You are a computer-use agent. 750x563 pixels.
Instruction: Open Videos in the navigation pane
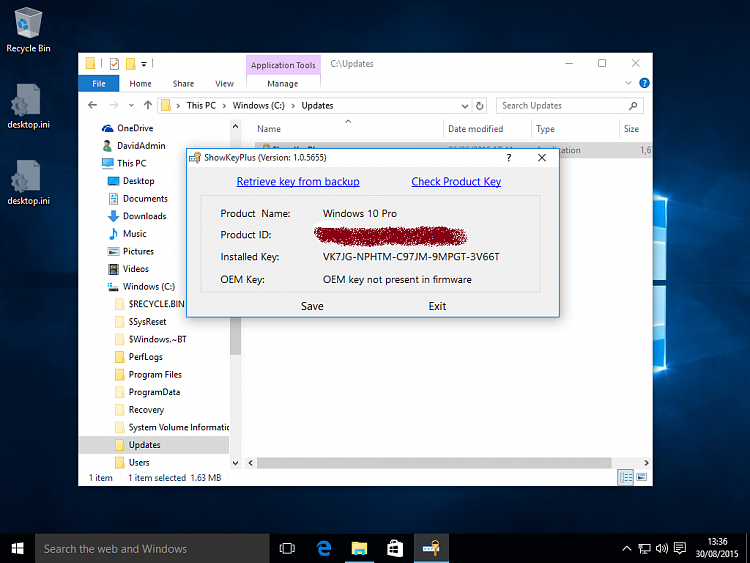pos(129,269)
